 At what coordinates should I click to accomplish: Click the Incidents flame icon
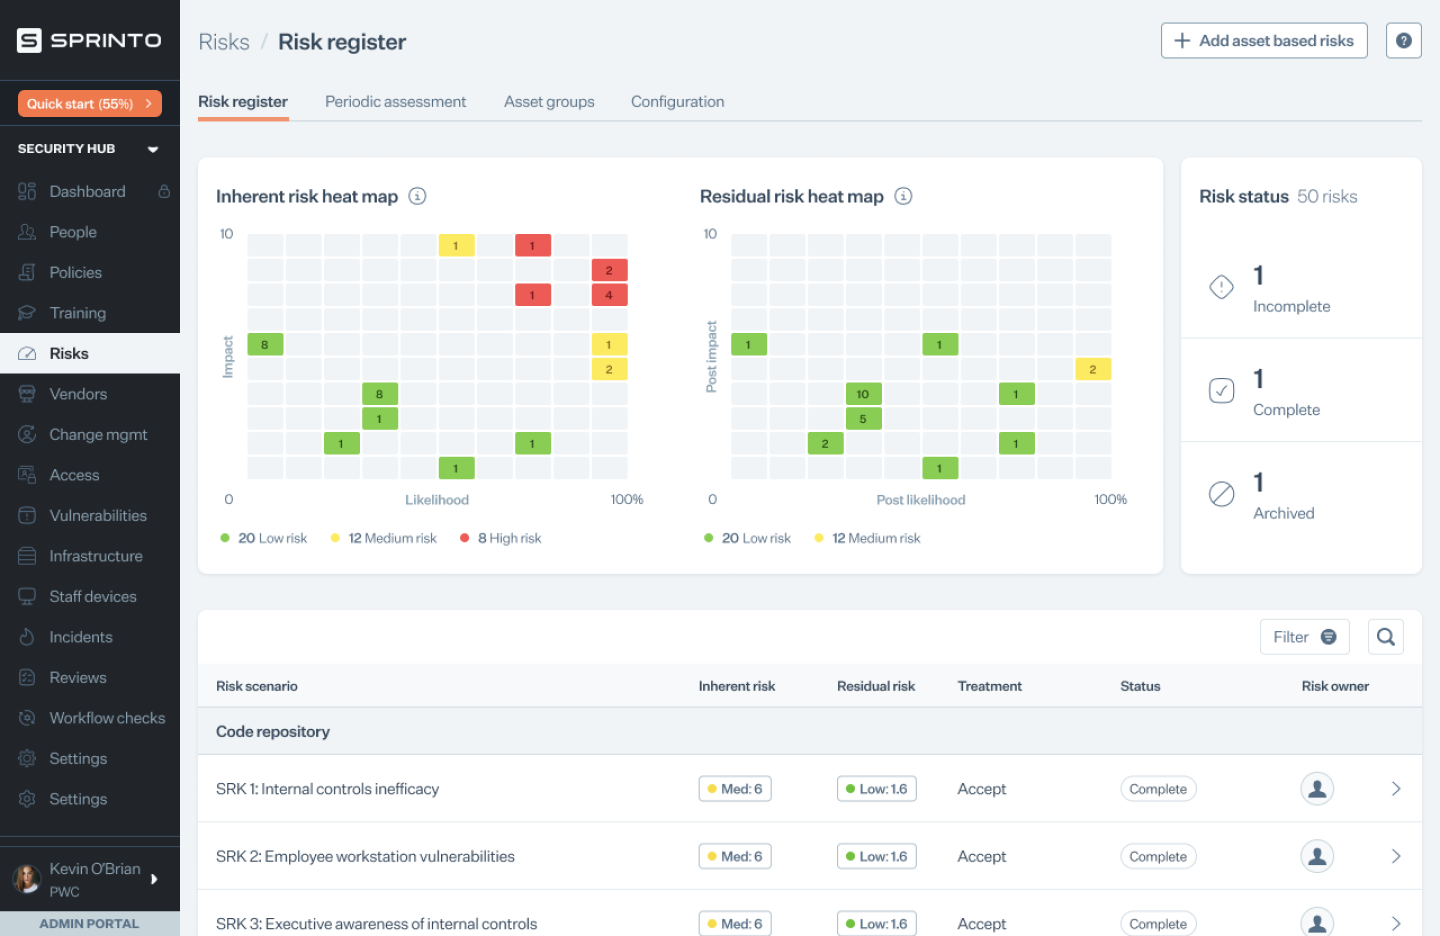pos(27,637)
